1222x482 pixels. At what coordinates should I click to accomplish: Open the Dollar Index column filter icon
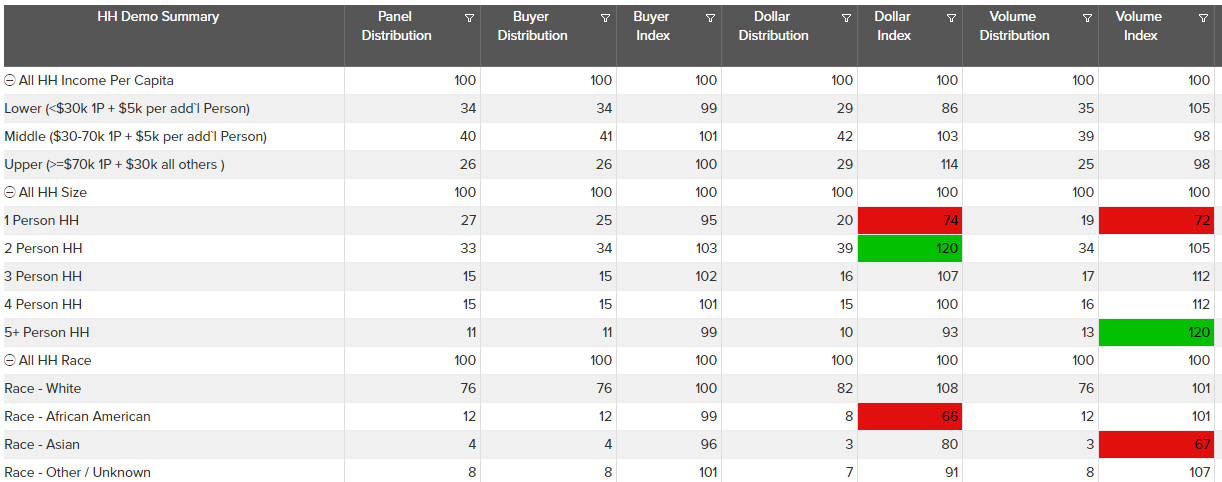pyautogui.click(x=951, y=18)
